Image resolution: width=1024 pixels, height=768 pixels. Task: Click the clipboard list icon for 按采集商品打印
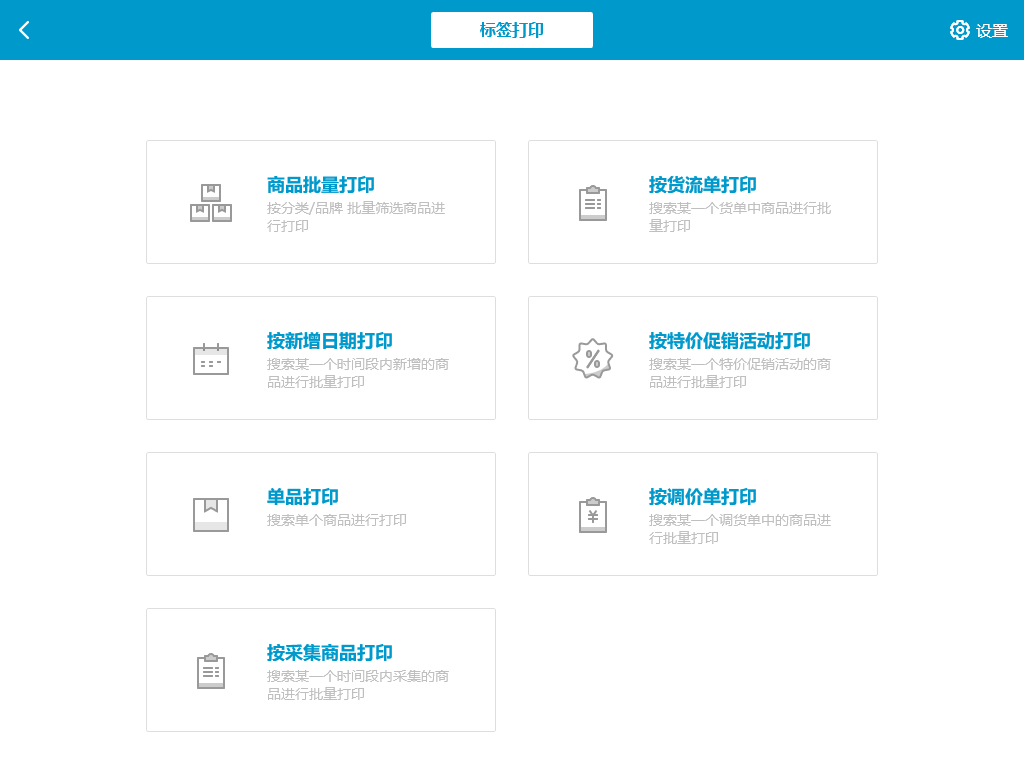[211, 671]
